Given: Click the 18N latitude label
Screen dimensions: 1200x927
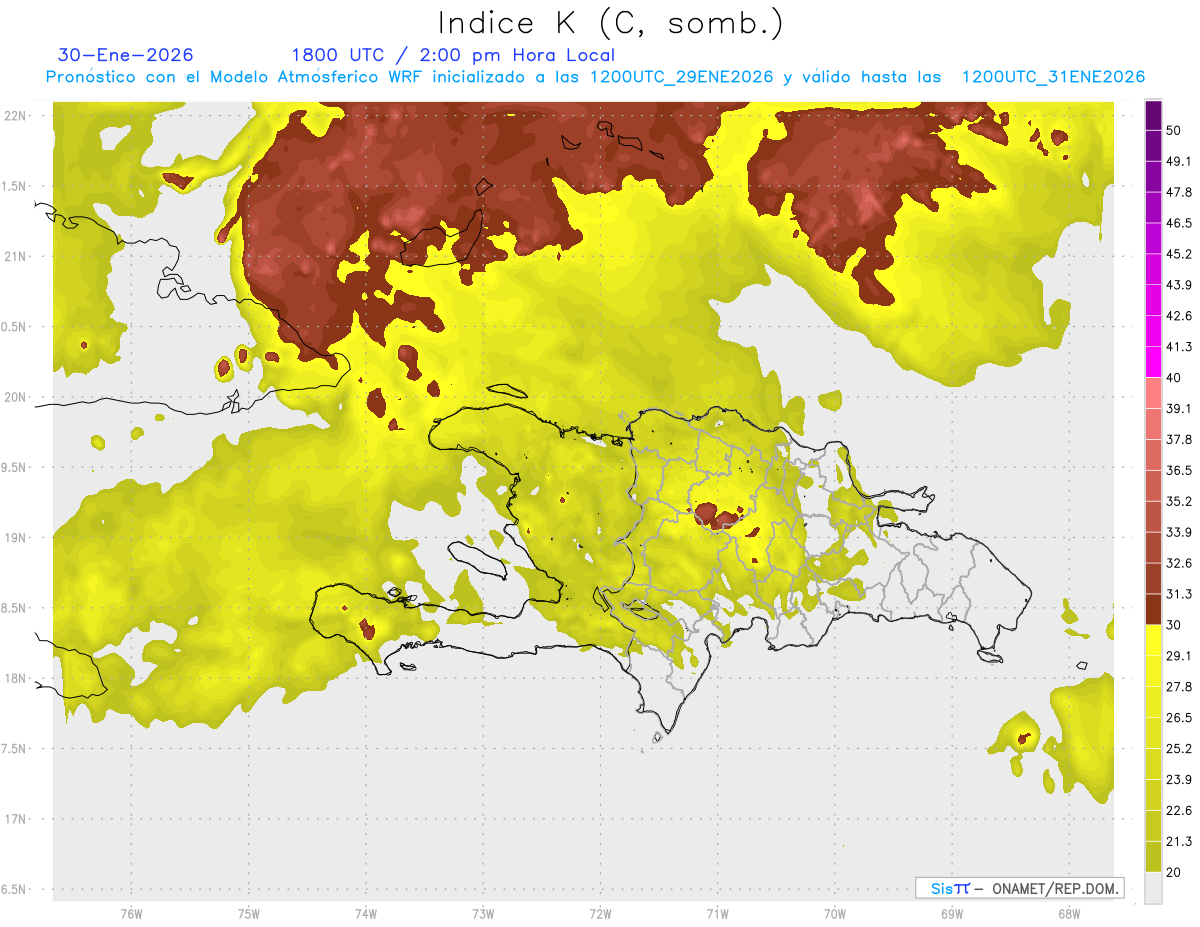Looking at the screenshot, I should point(17,678).
